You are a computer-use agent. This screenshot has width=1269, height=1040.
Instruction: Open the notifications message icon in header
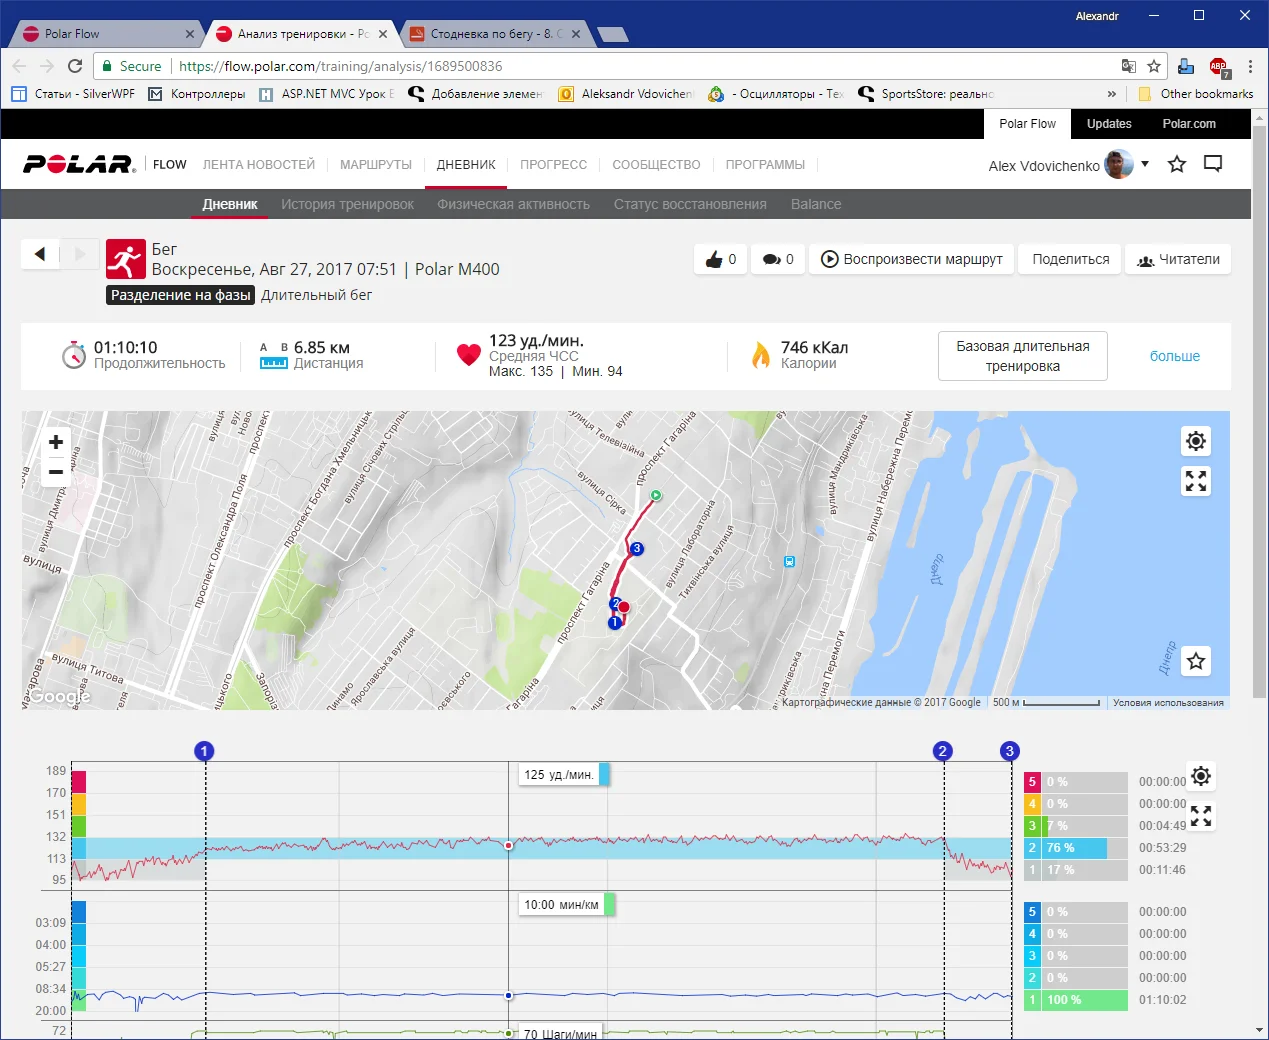[1213, 164]
